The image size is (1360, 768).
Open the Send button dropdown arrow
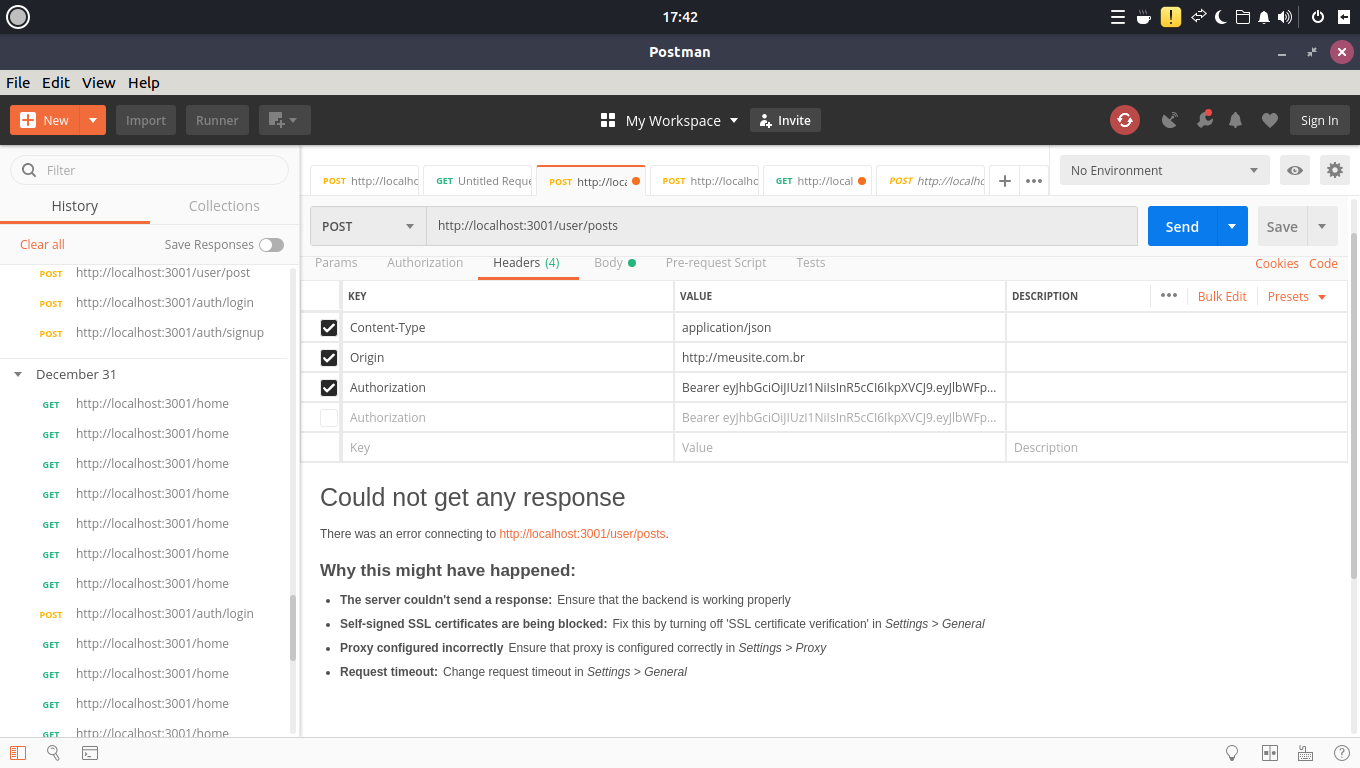click(1232, 226)
